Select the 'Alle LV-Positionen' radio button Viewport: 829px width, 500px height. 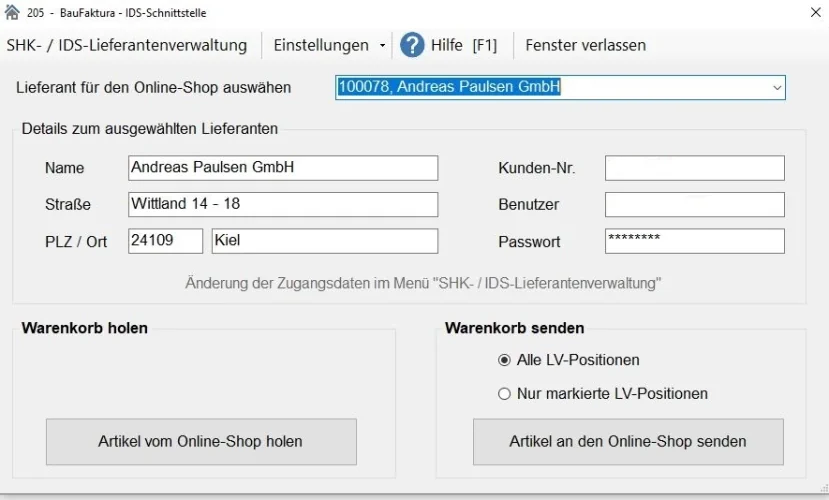coord(504,360)
